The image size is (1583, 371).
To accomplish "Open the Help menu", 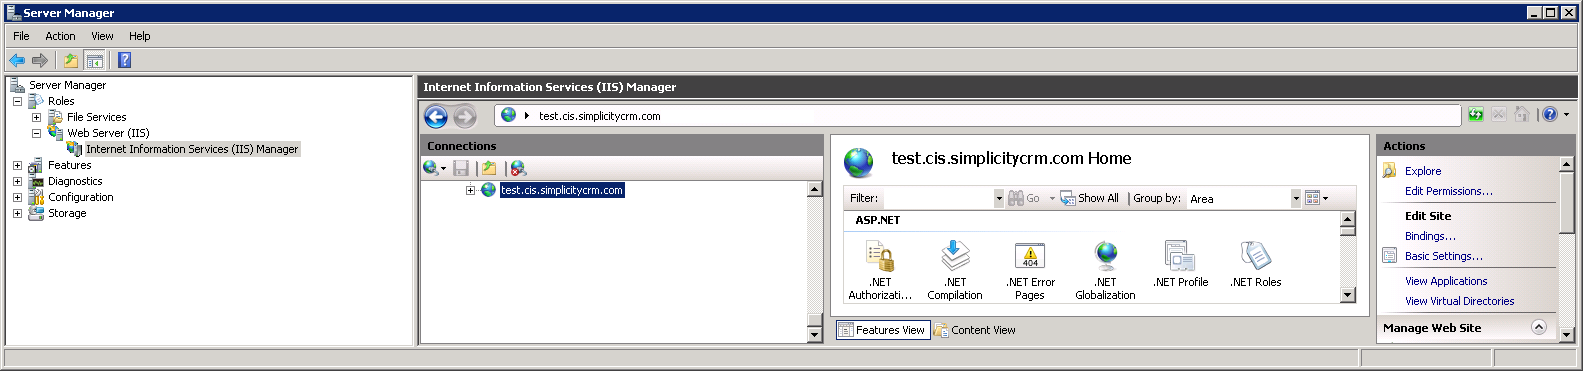I will [139, 36].
